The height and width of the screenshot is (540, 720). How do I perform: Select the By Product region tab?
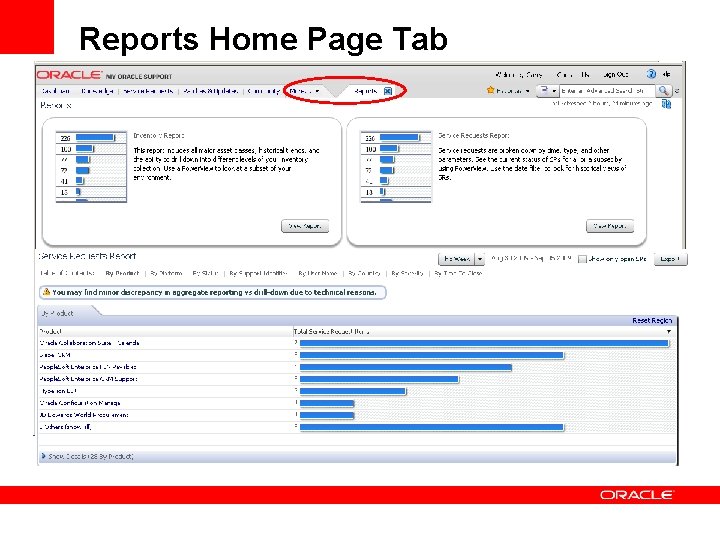click(x=58, y=313)
